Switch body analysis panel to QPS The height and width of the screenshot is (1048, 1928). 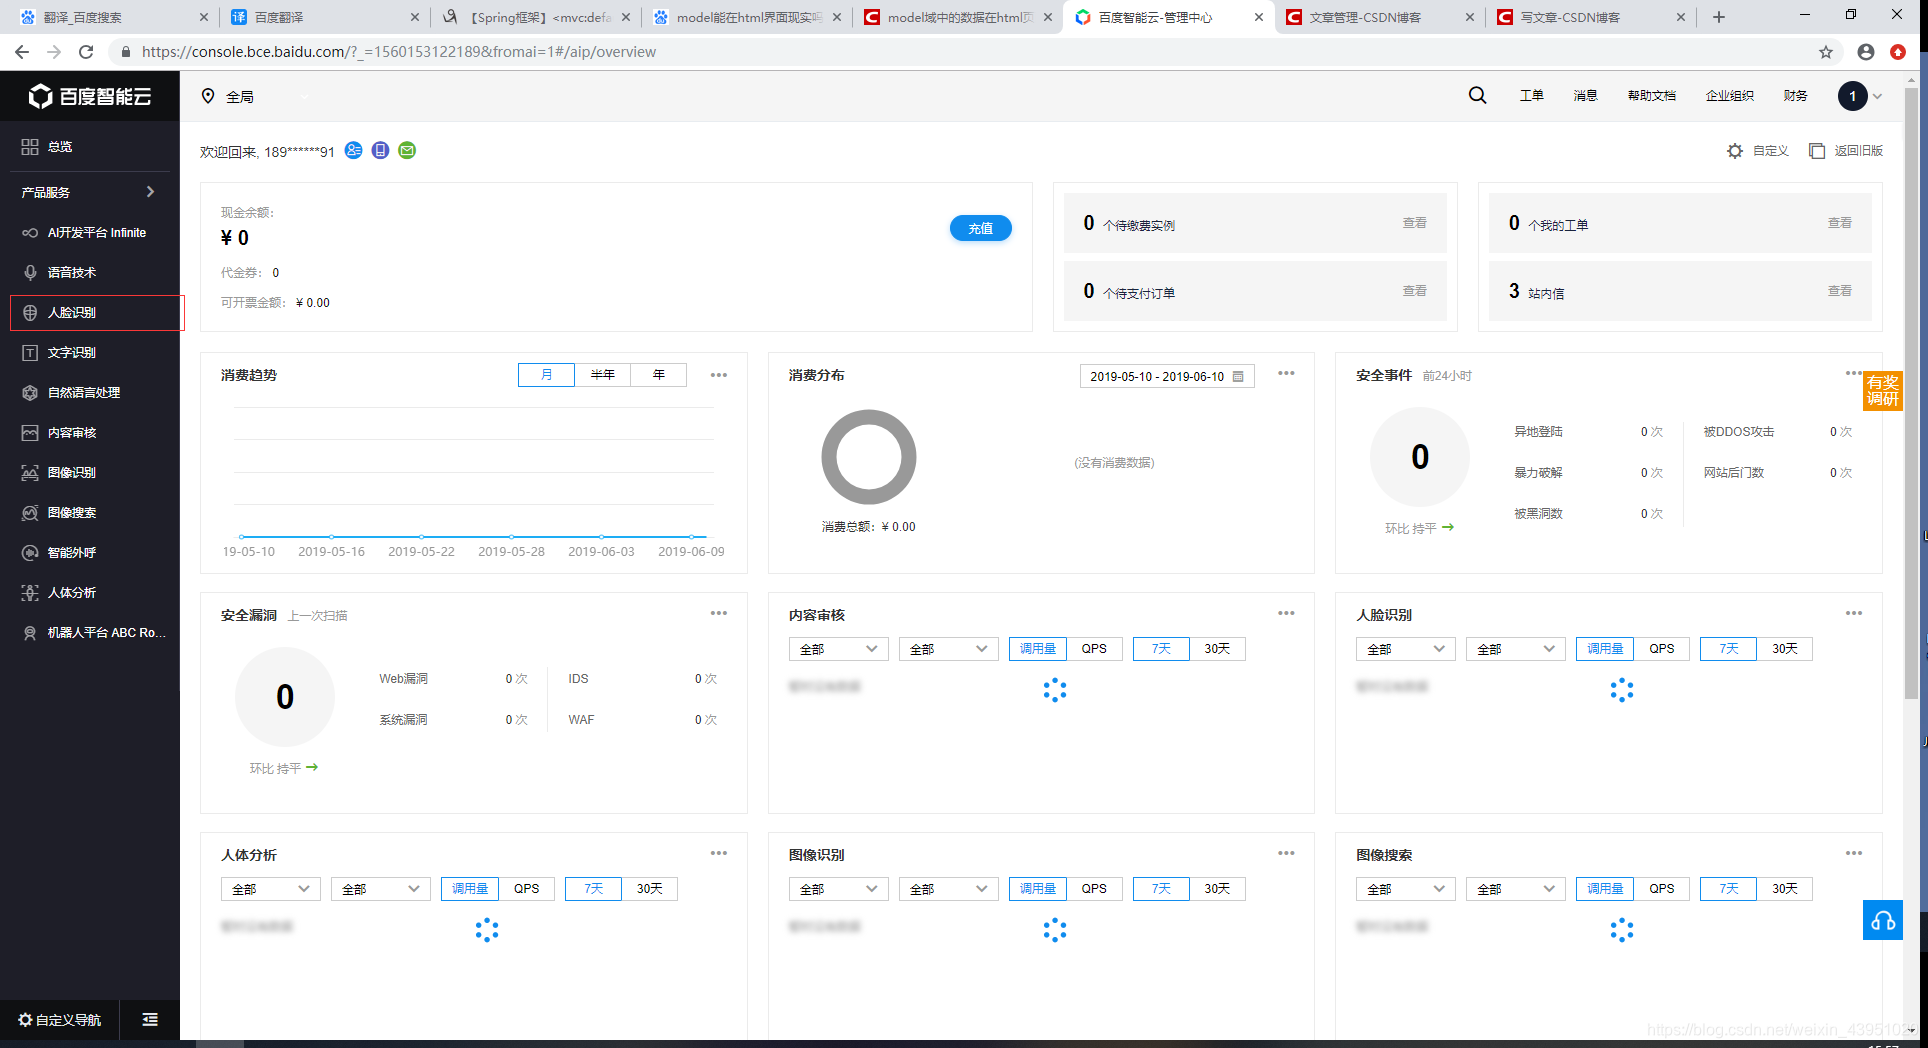(x=527, y=888)
